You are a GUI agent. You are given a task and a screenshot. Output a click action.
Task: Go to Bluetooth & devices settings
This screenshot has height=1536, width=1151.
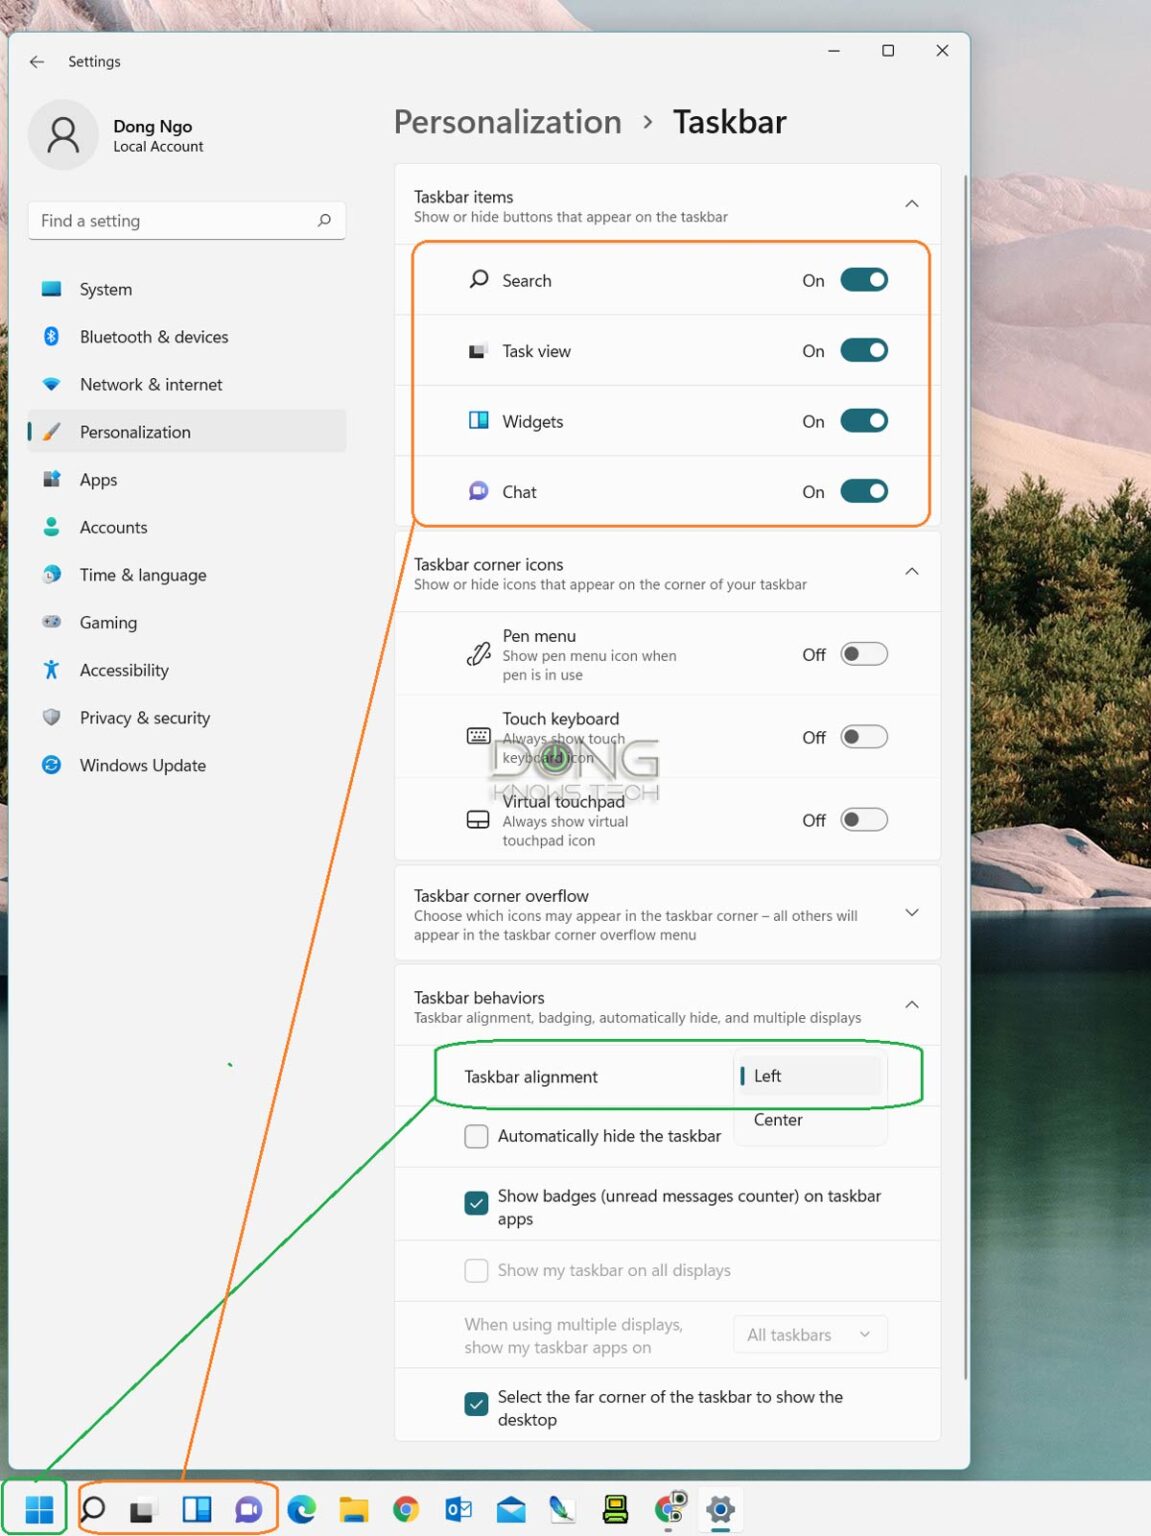click(153, 337)
